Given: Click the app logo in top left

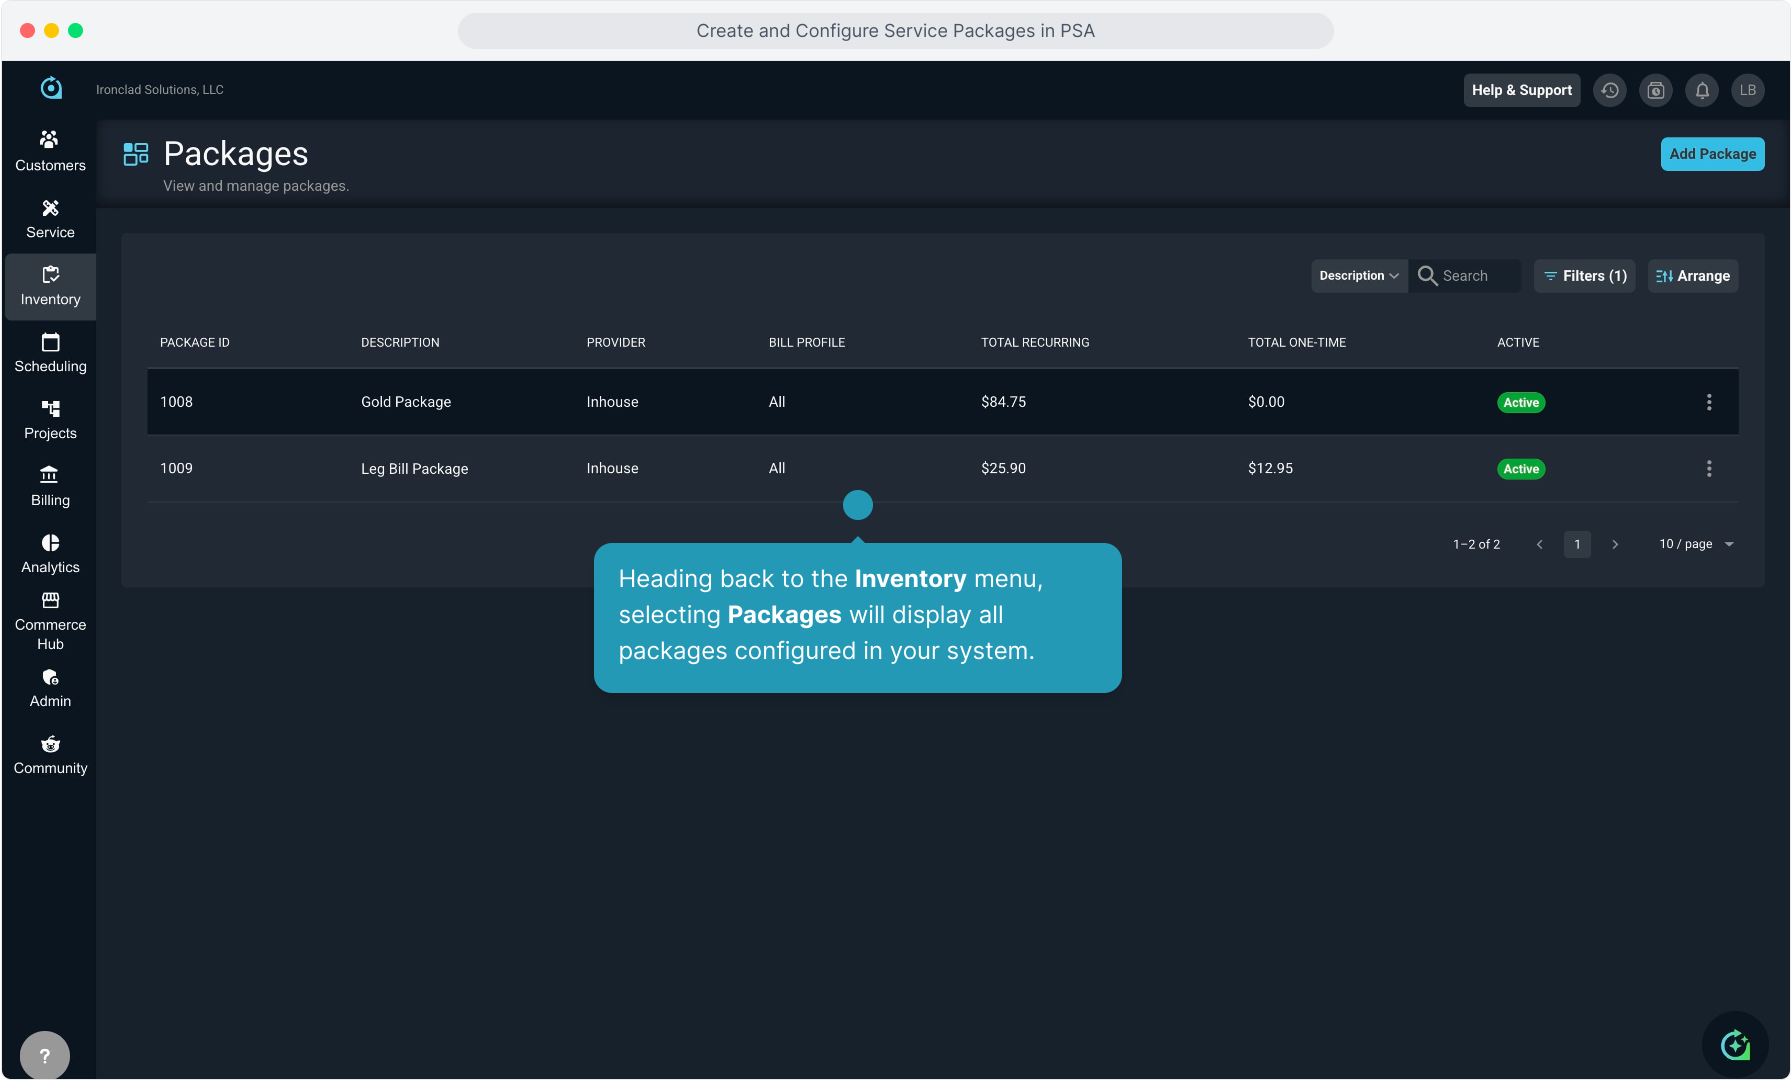Looking at the screenshot, I should click(x=51, y=89).
